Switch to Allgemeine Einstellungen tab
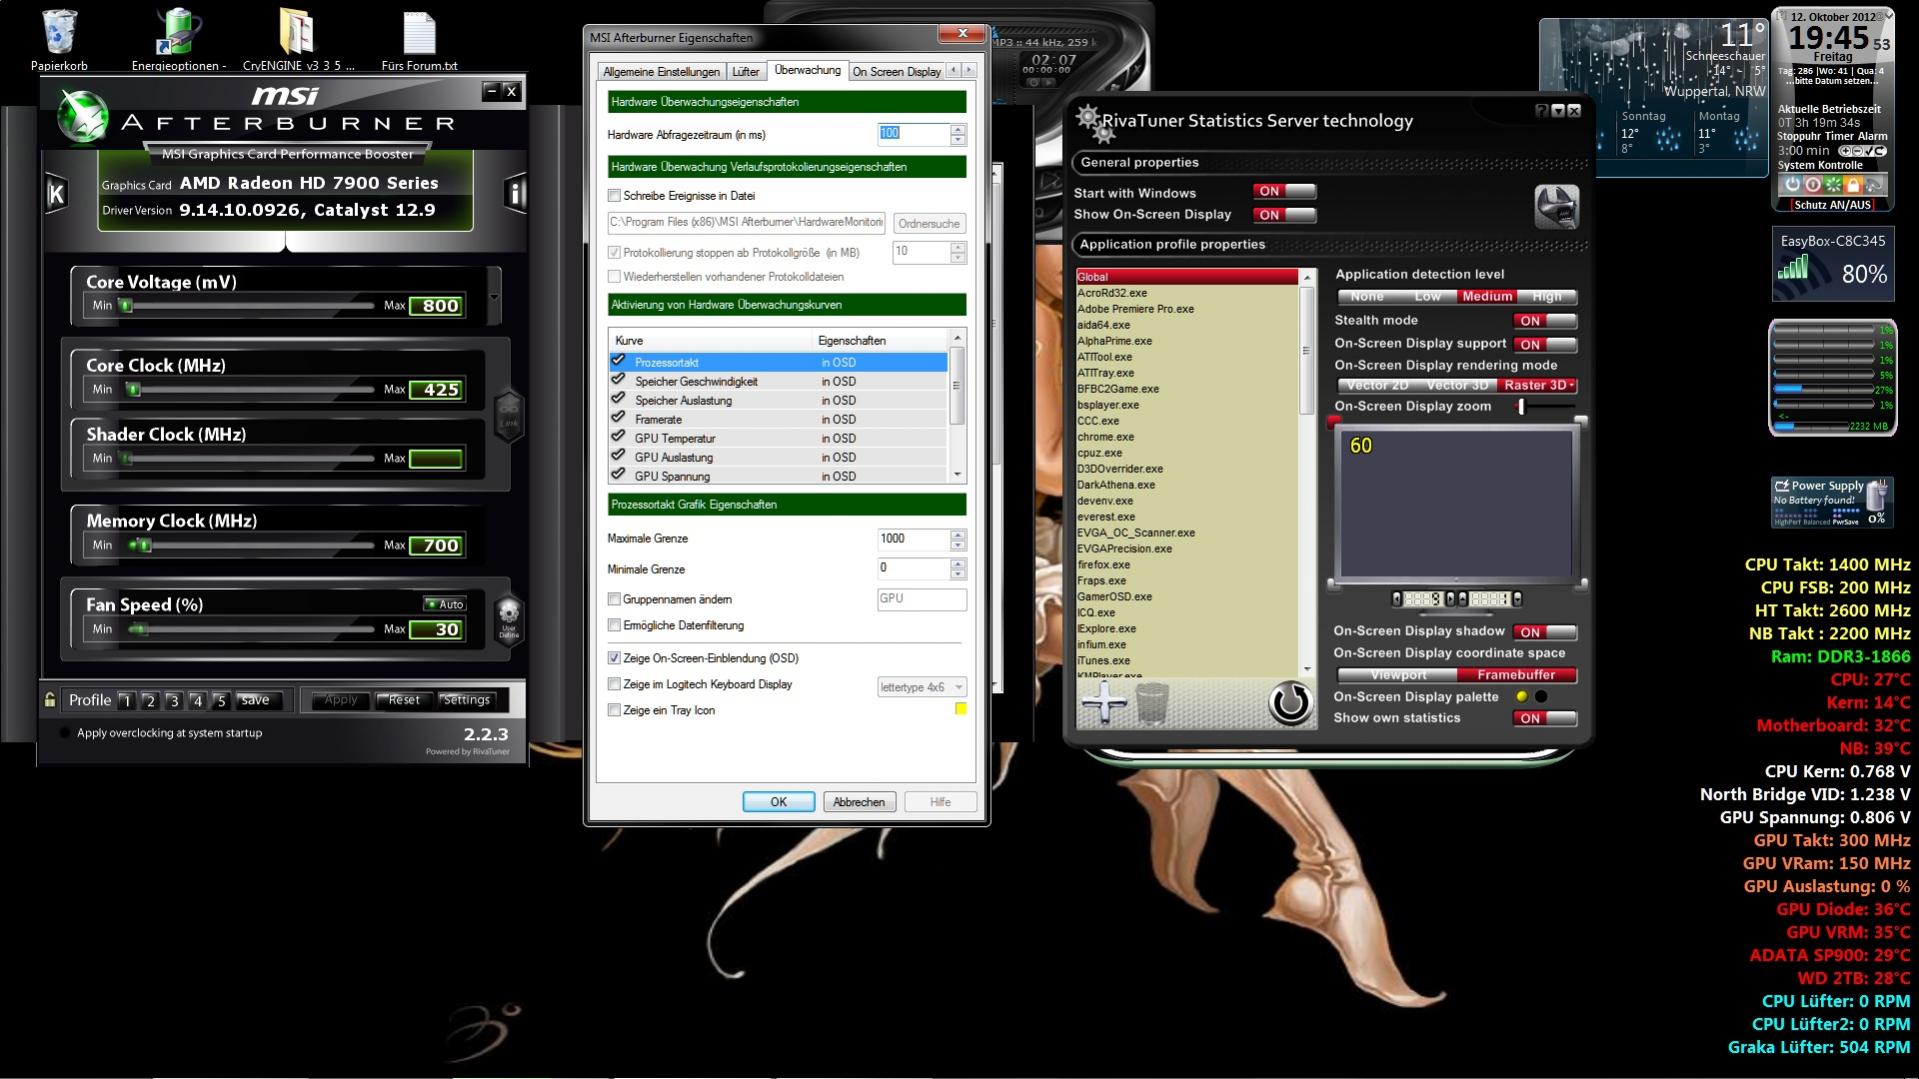The height and width of the screenshot is (1079, 1919). coord(661,72)
